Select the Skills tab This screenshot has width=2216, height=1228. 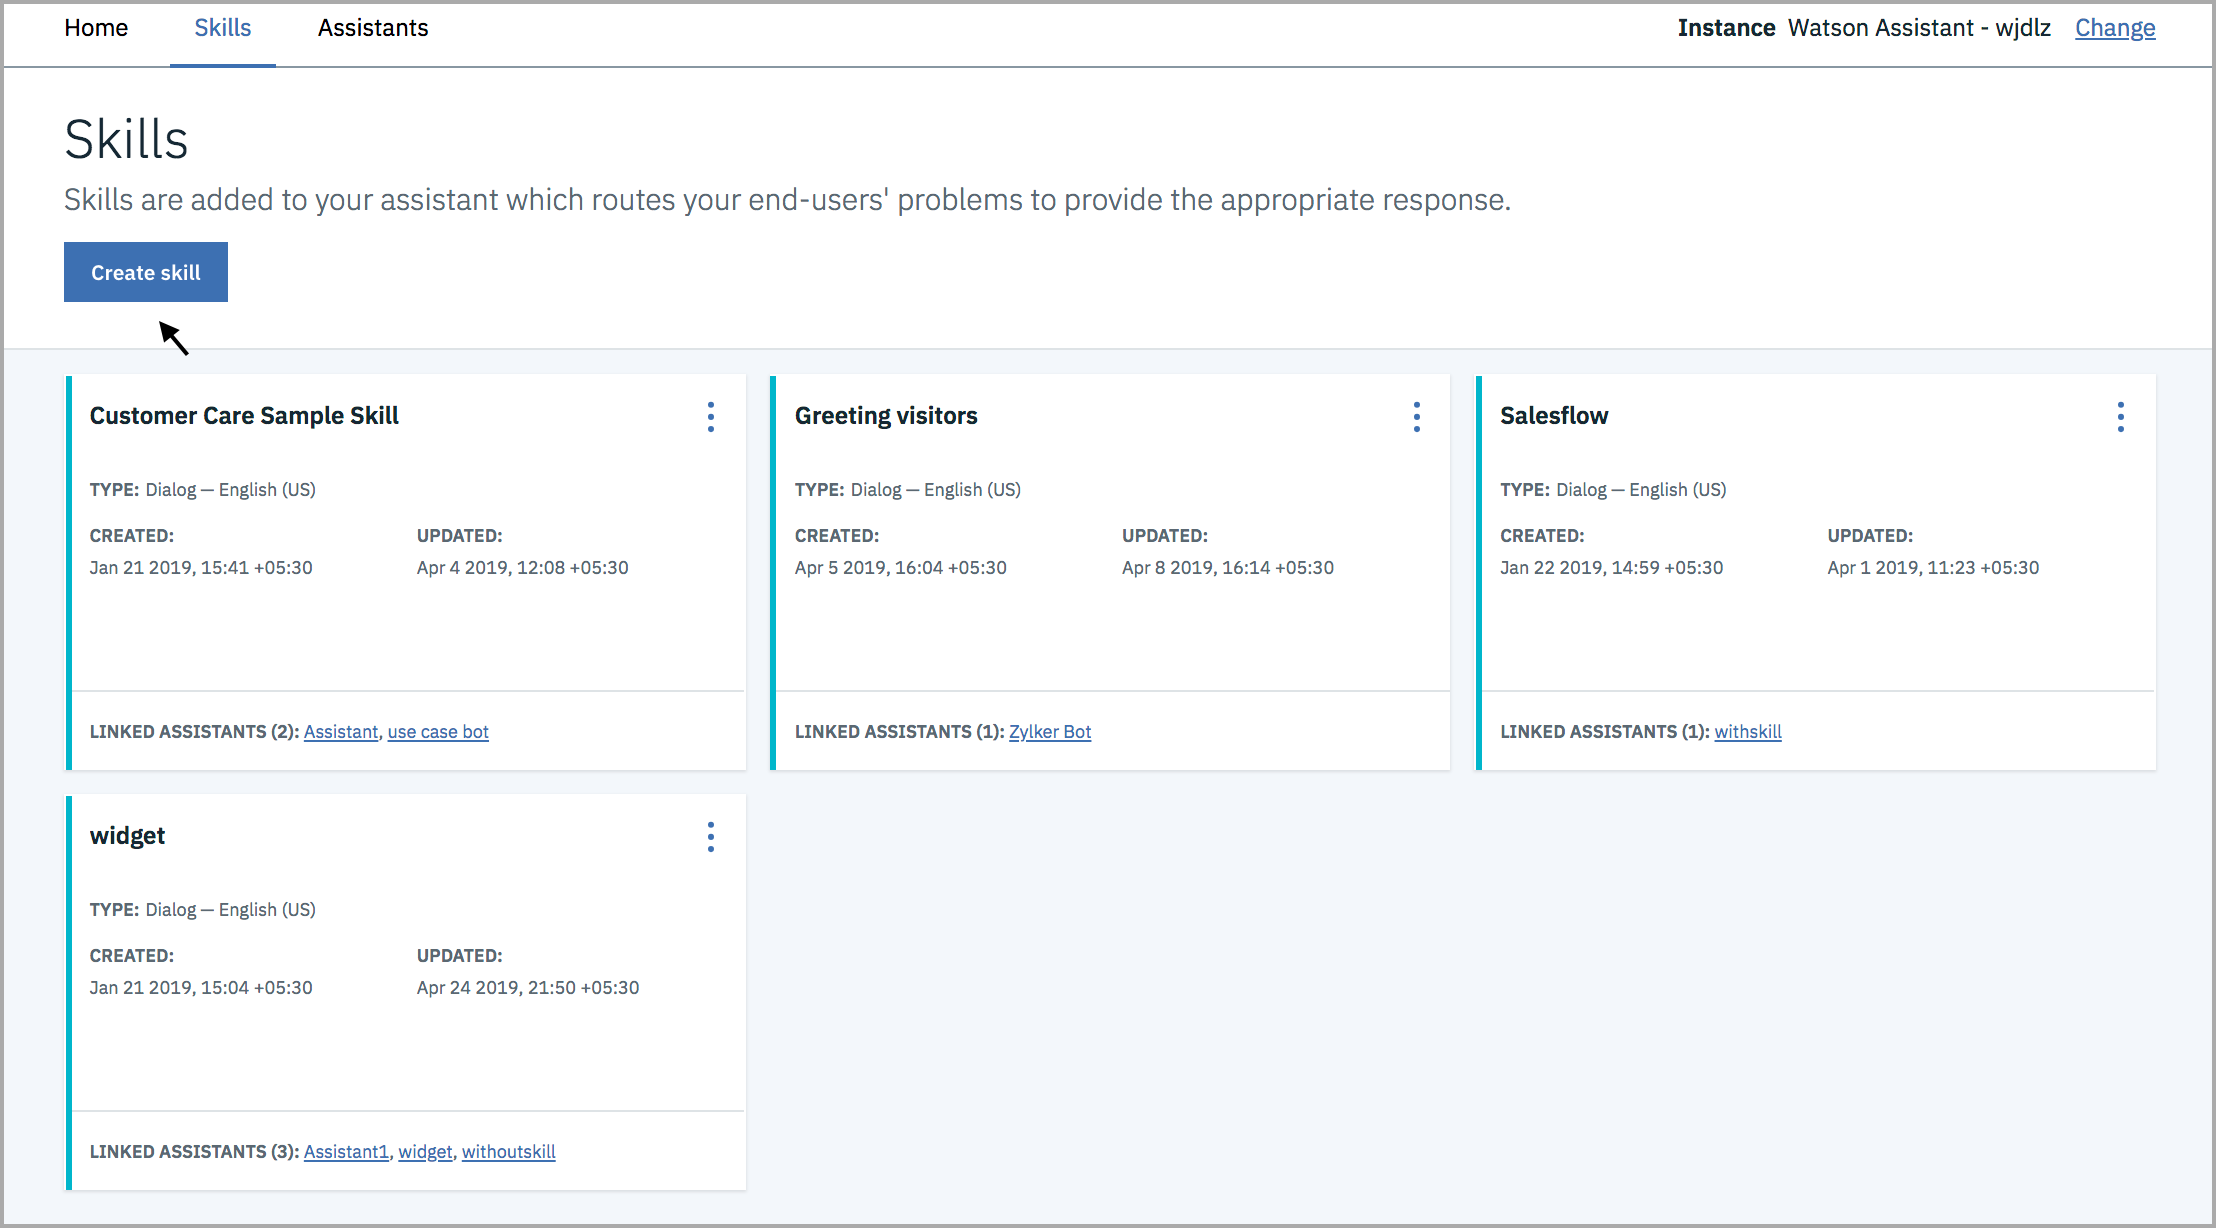coord(222,28)
